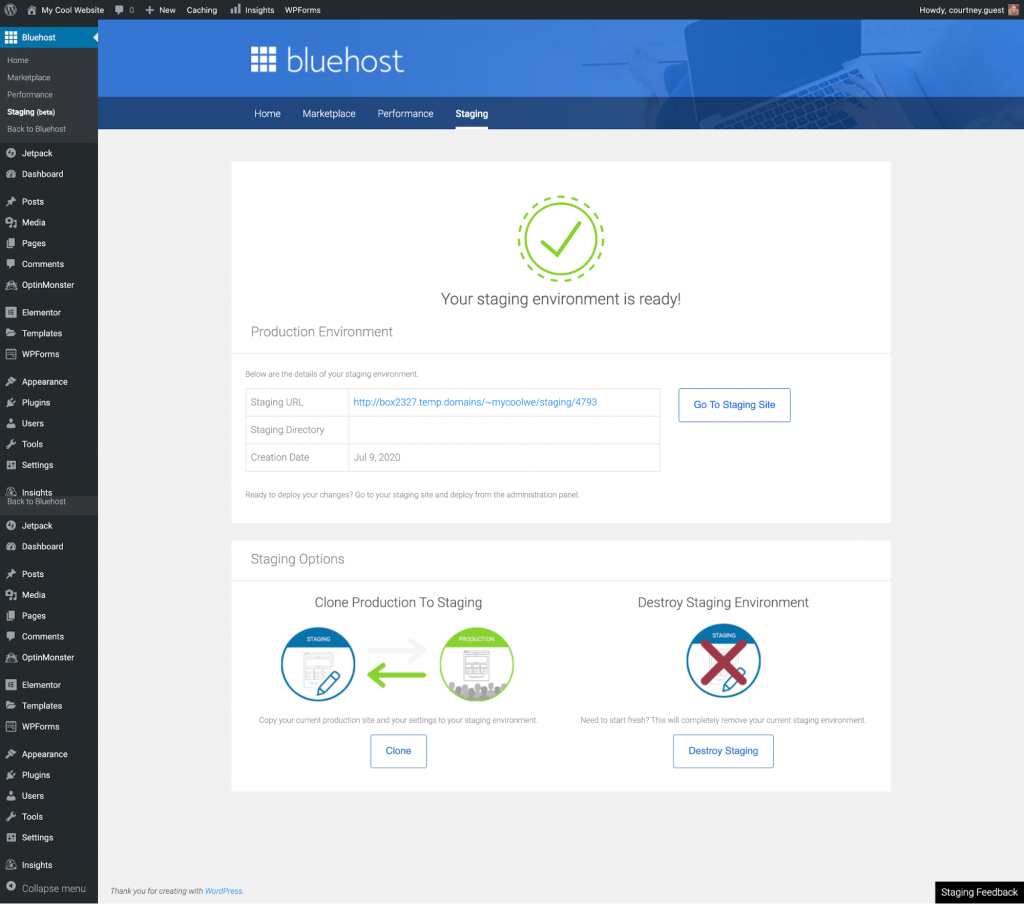Open the comments bubble in the top admin bar
Viewport: 1024px width, 904px height.
[123, 10]
